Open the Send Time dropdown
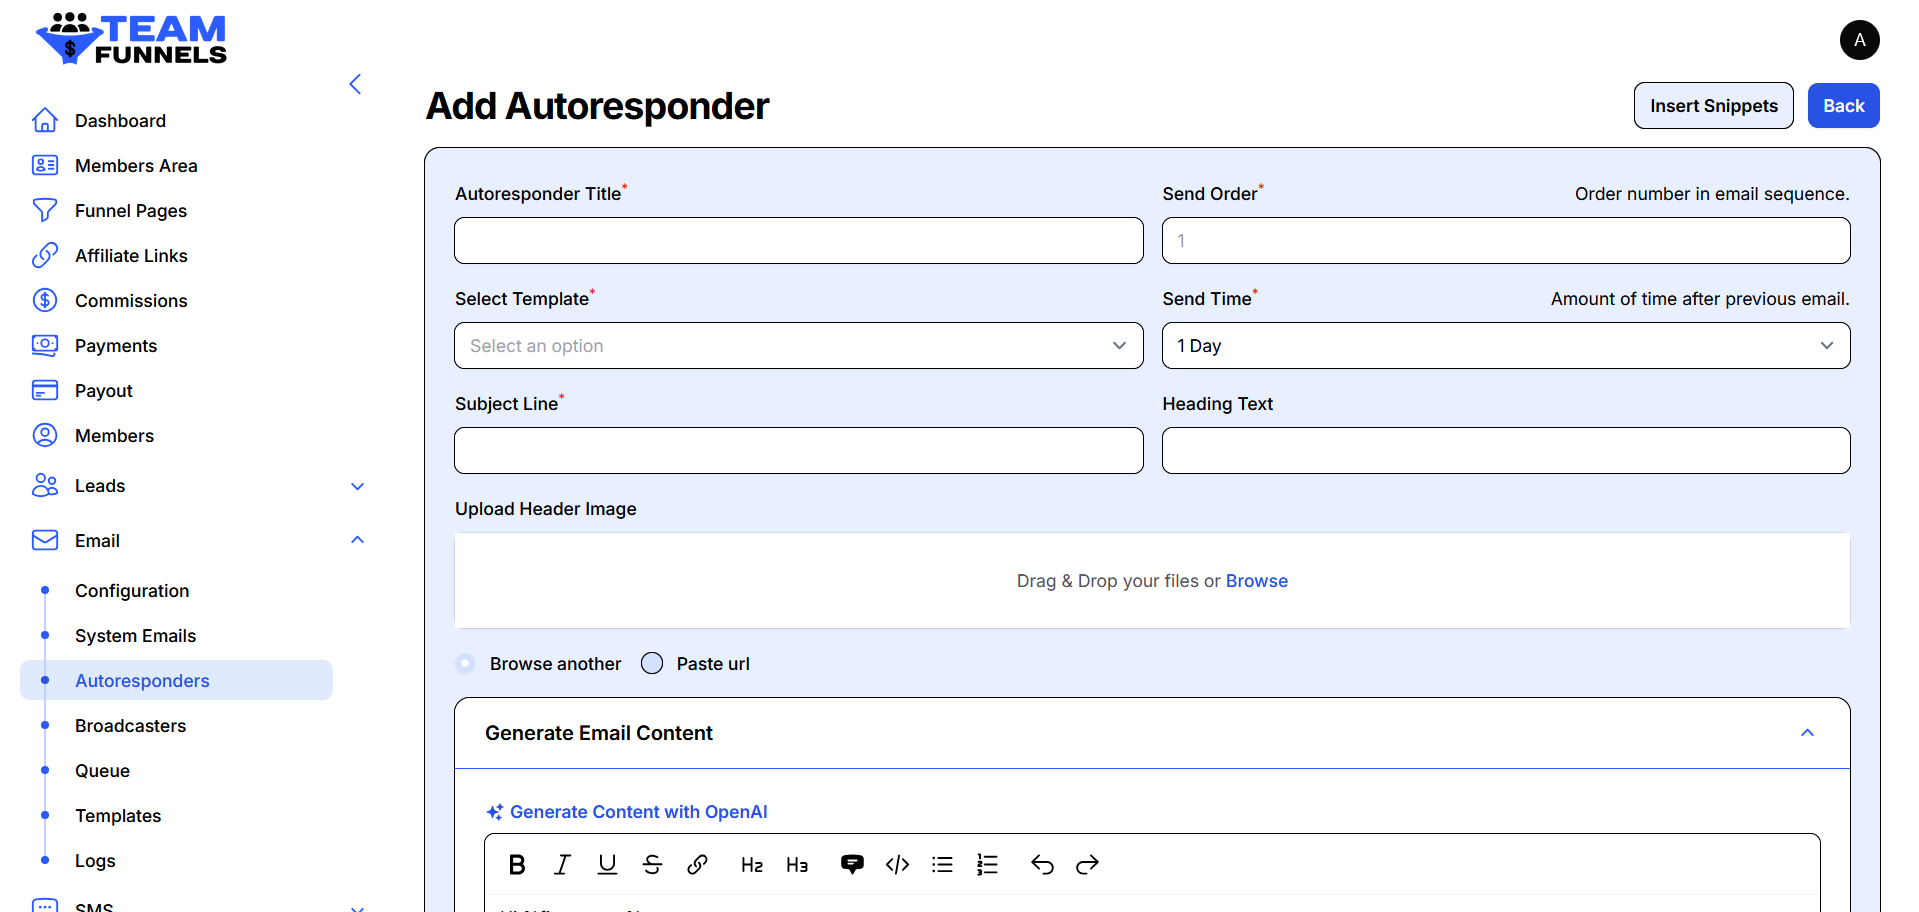 point(1505,346)
